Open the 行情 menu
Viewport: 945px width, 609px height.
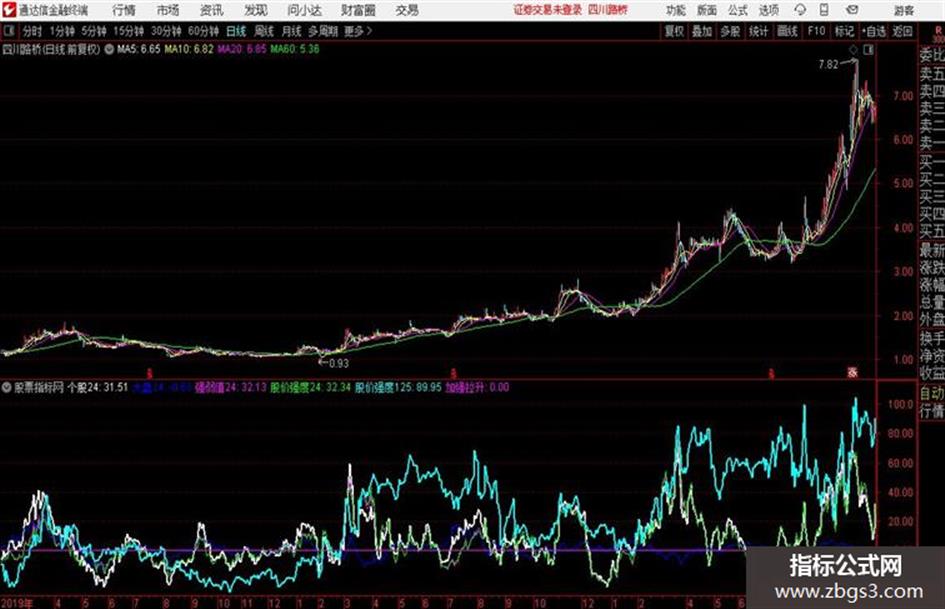[x=124, y=10]
